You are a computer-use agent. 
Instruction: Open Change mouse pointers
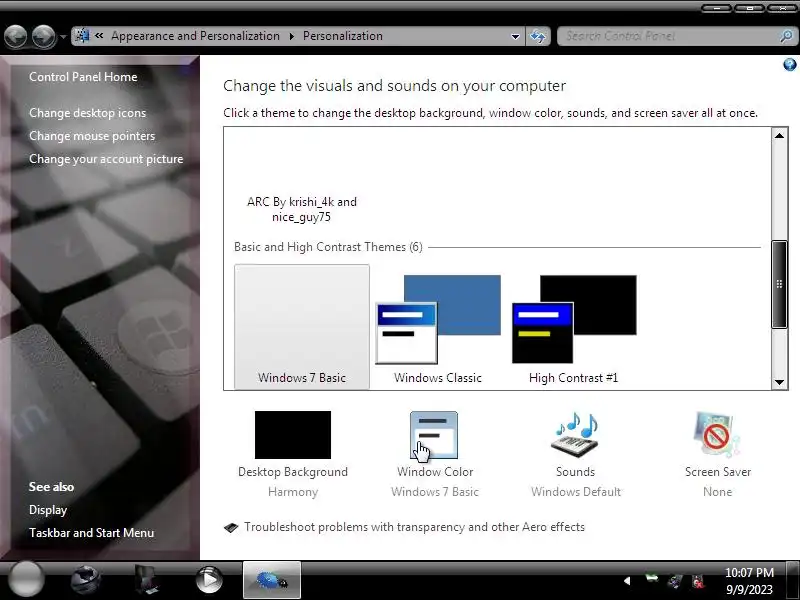tap(92, 136)
